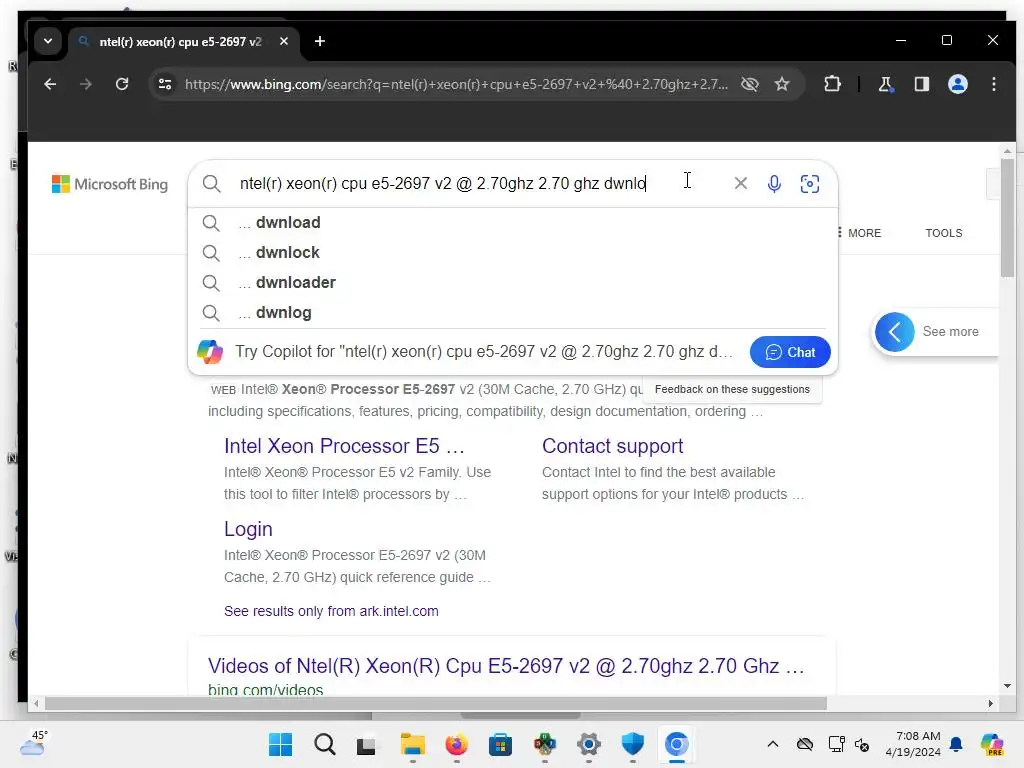Viewport: 1024px width, 768px height.
Task: Open a new browser tab
Action: click(319, 41)
